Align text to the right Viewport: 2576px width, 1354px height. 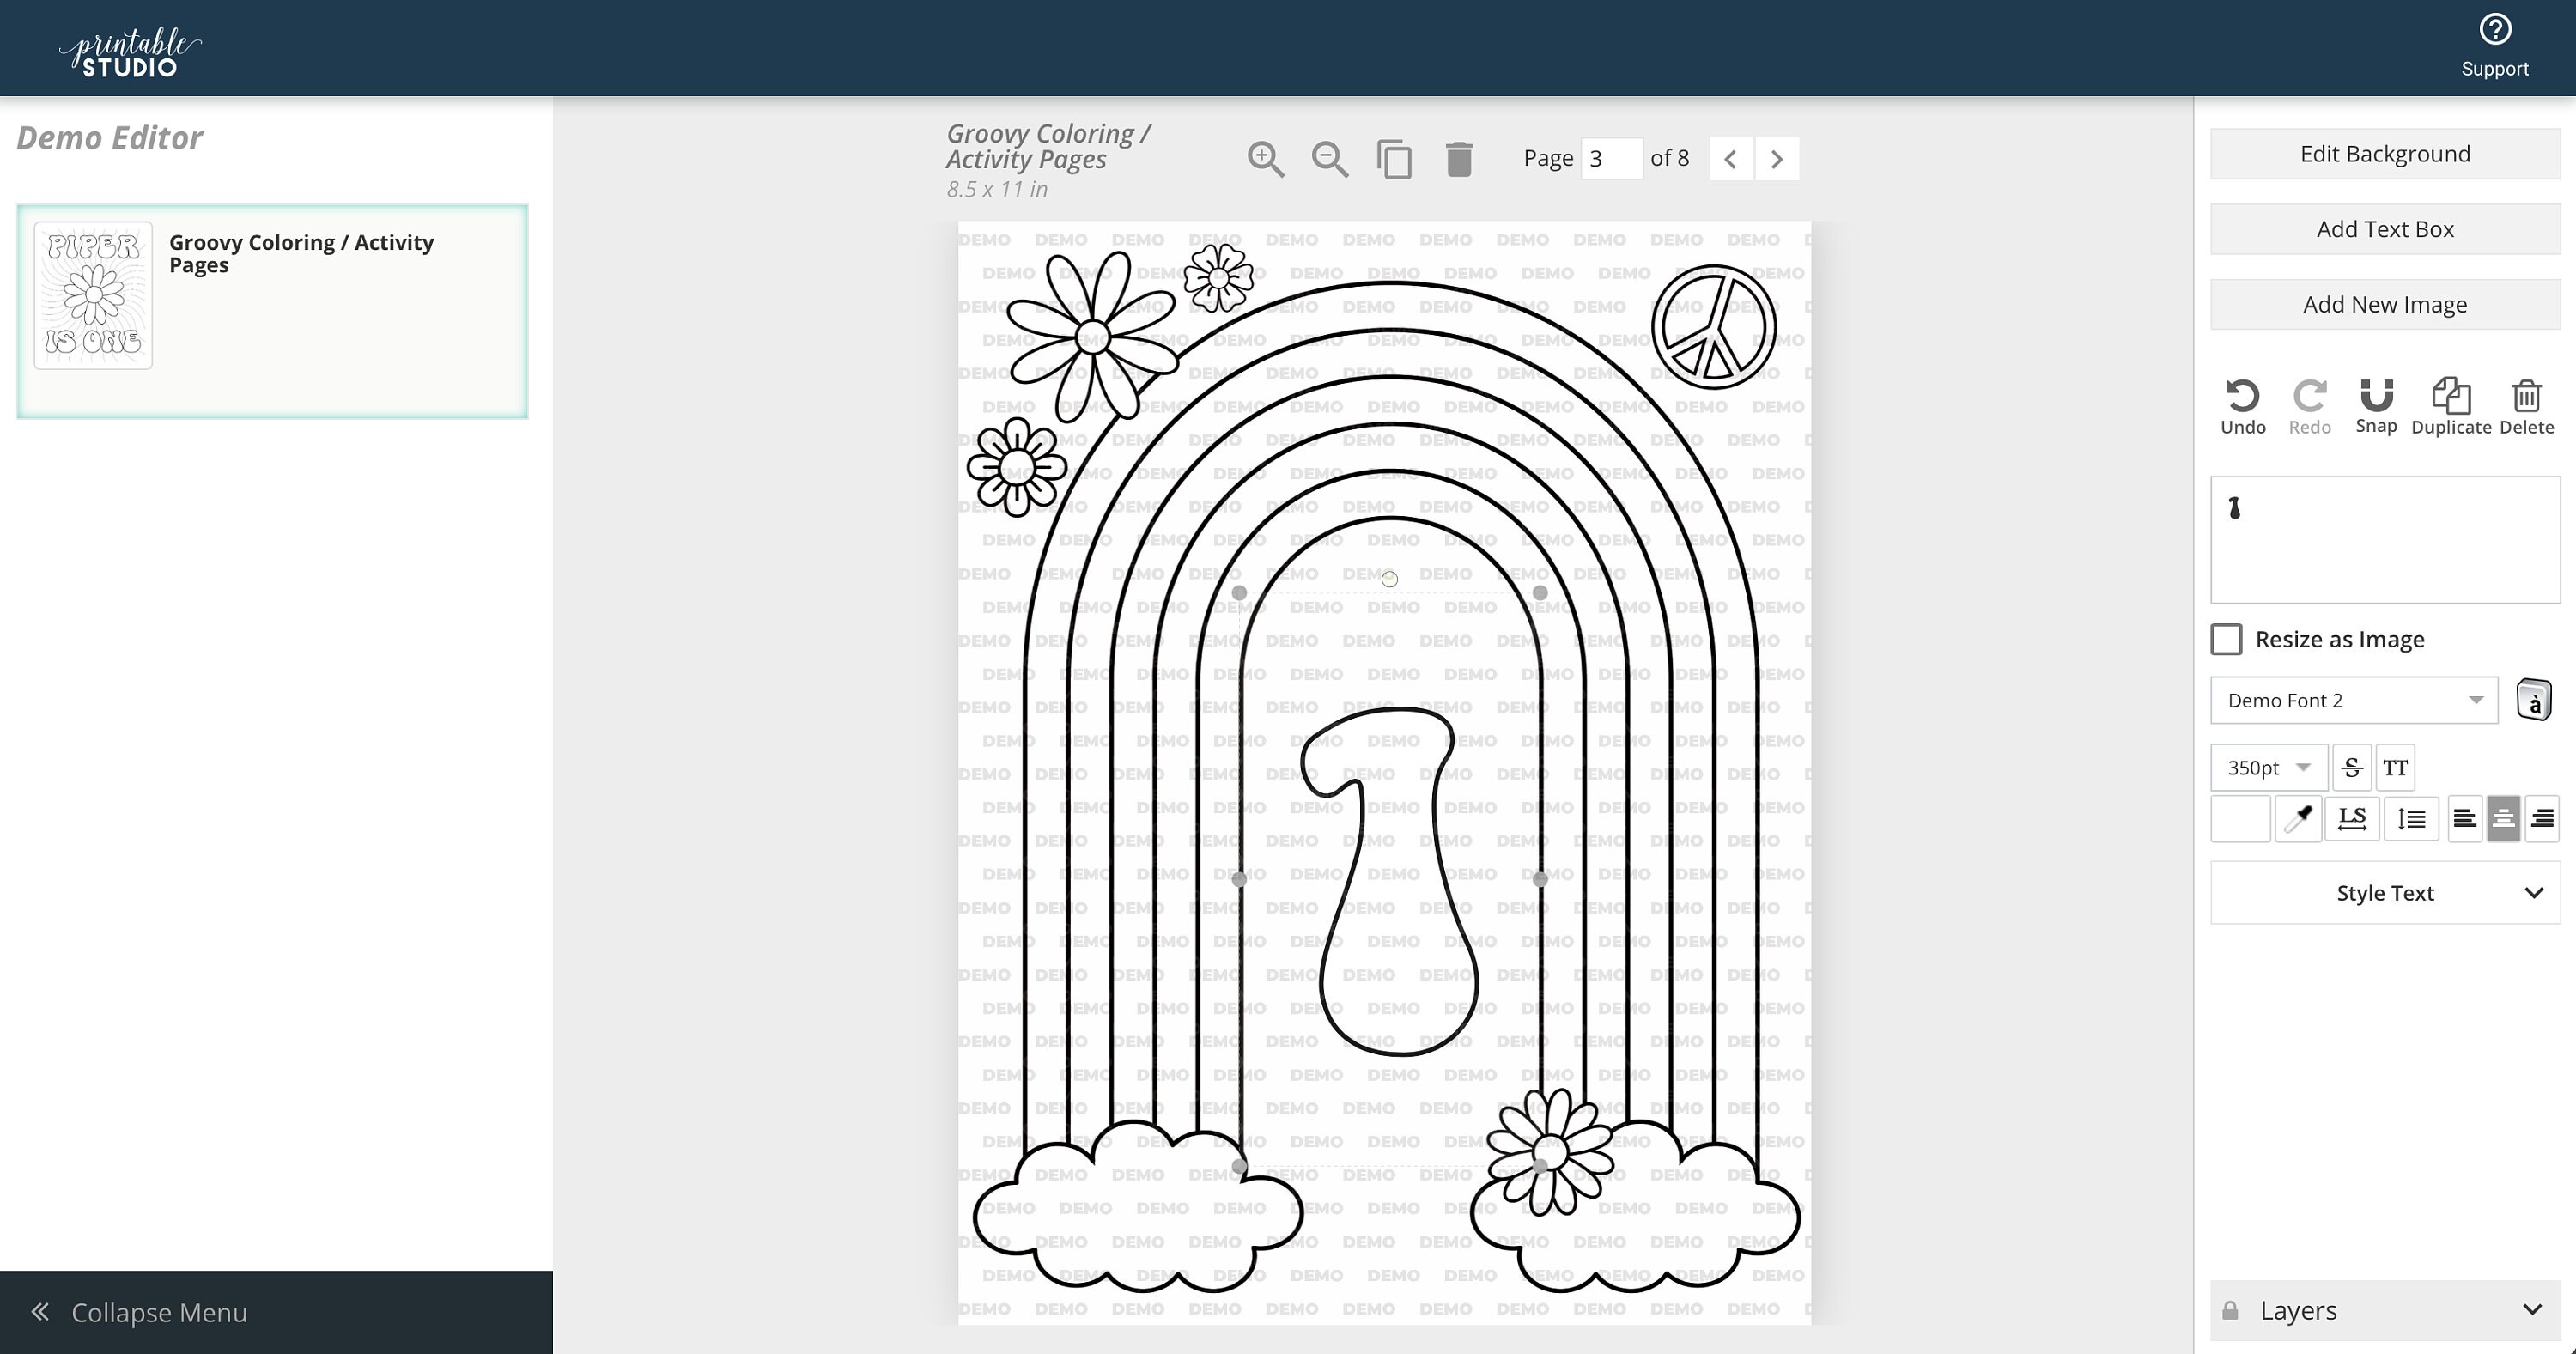pyautogui.click(x=2542, y=819)
